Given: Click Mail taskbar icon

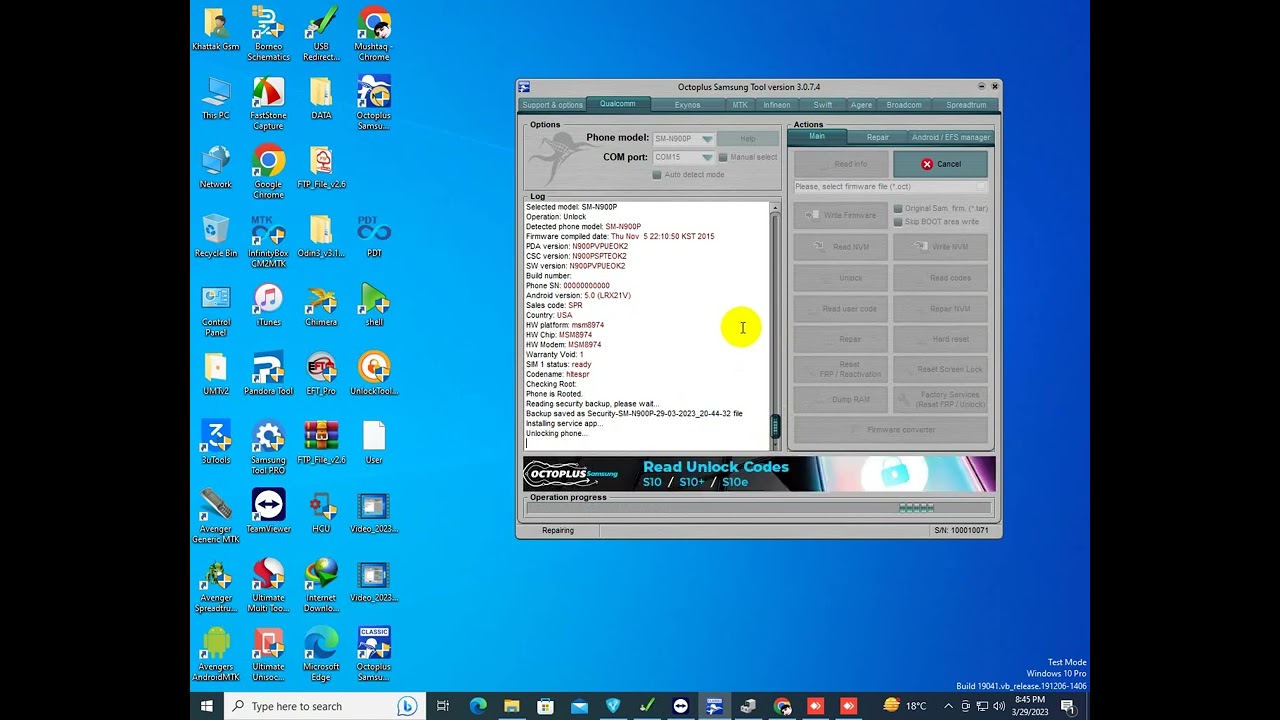Looking at the screenshot, I should [579, 706].
